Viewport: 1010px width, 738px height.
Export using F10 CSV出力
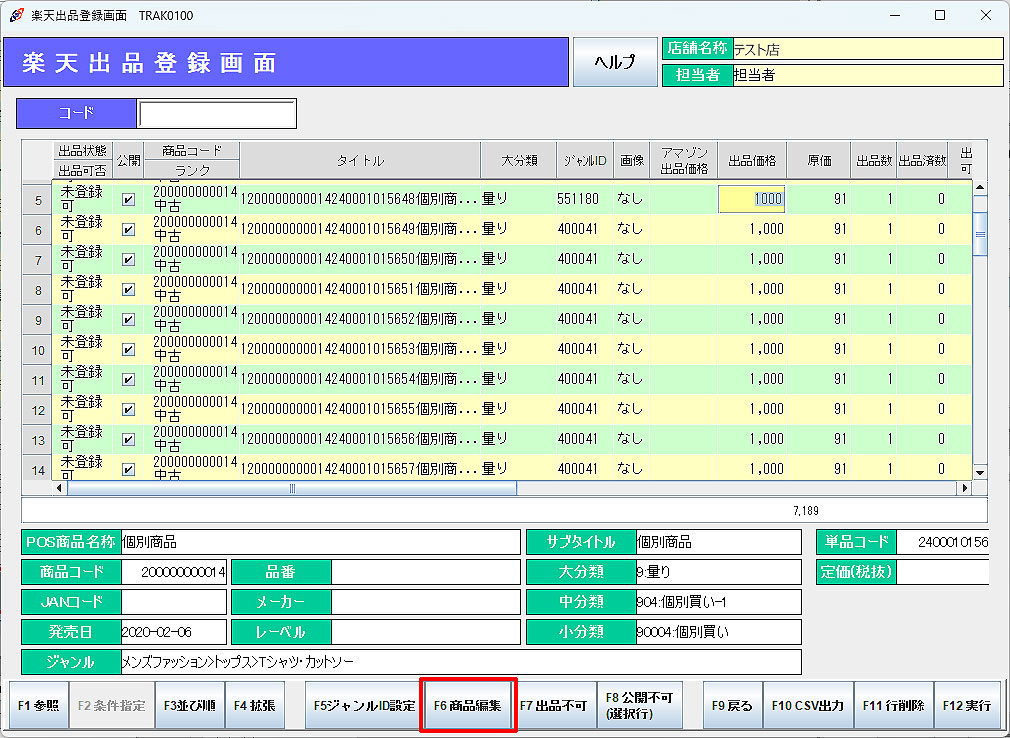pos(807,705)
